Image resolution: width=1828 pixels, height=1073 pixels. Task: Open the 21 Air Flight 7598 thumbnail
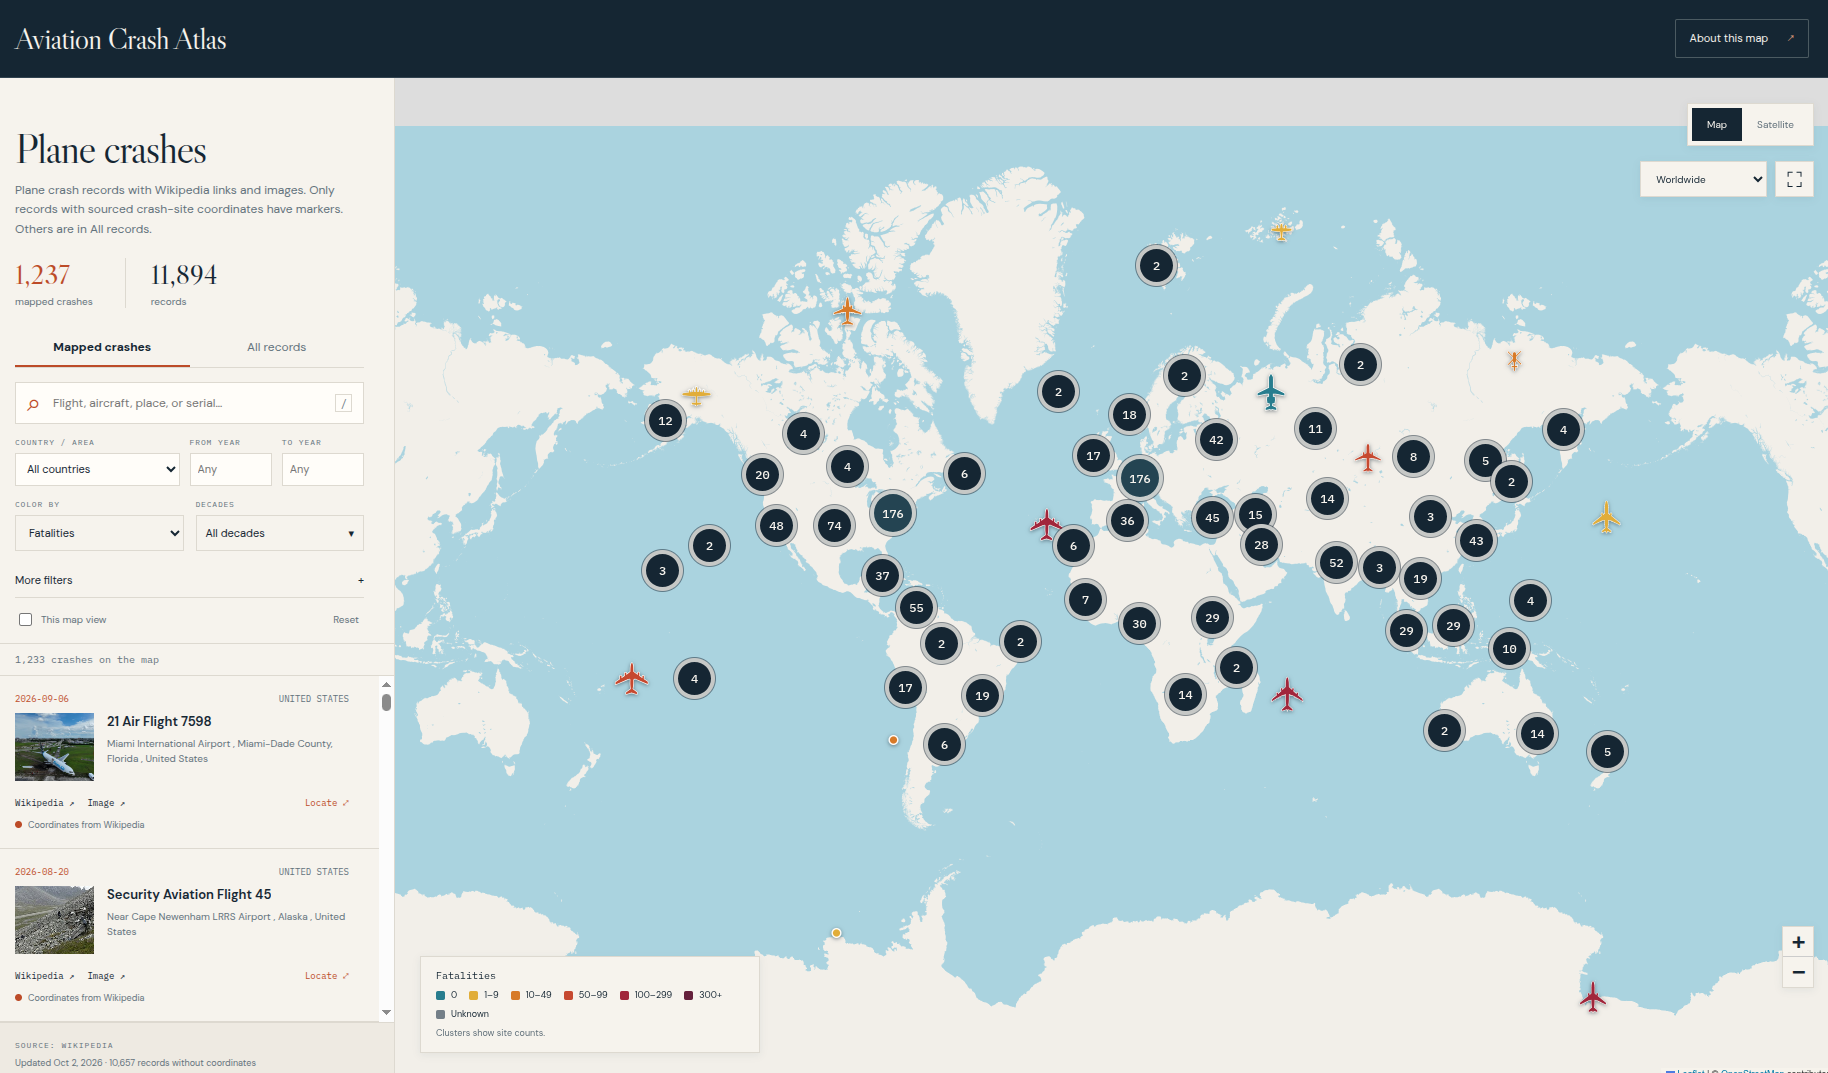pos(55,747)
